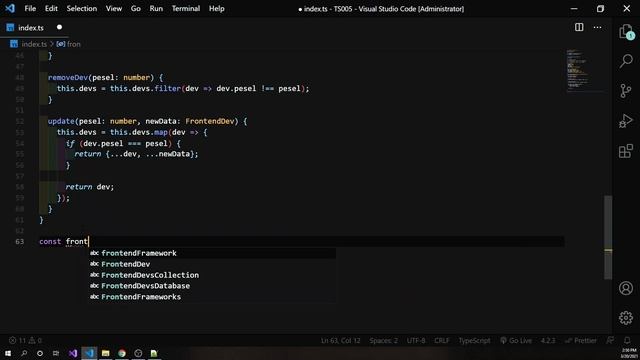Viewport: 640px width, 360px height.
Task: Open the Terminal menu
Action: click(x=186, y=9)
